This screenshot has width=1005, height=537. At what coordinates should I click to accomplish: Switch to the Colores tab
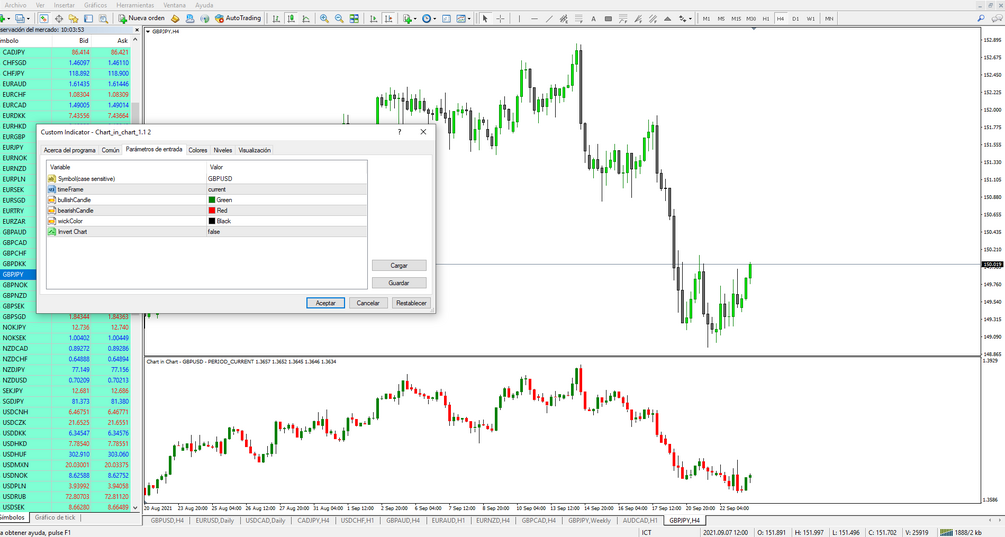tap(197, 150)
